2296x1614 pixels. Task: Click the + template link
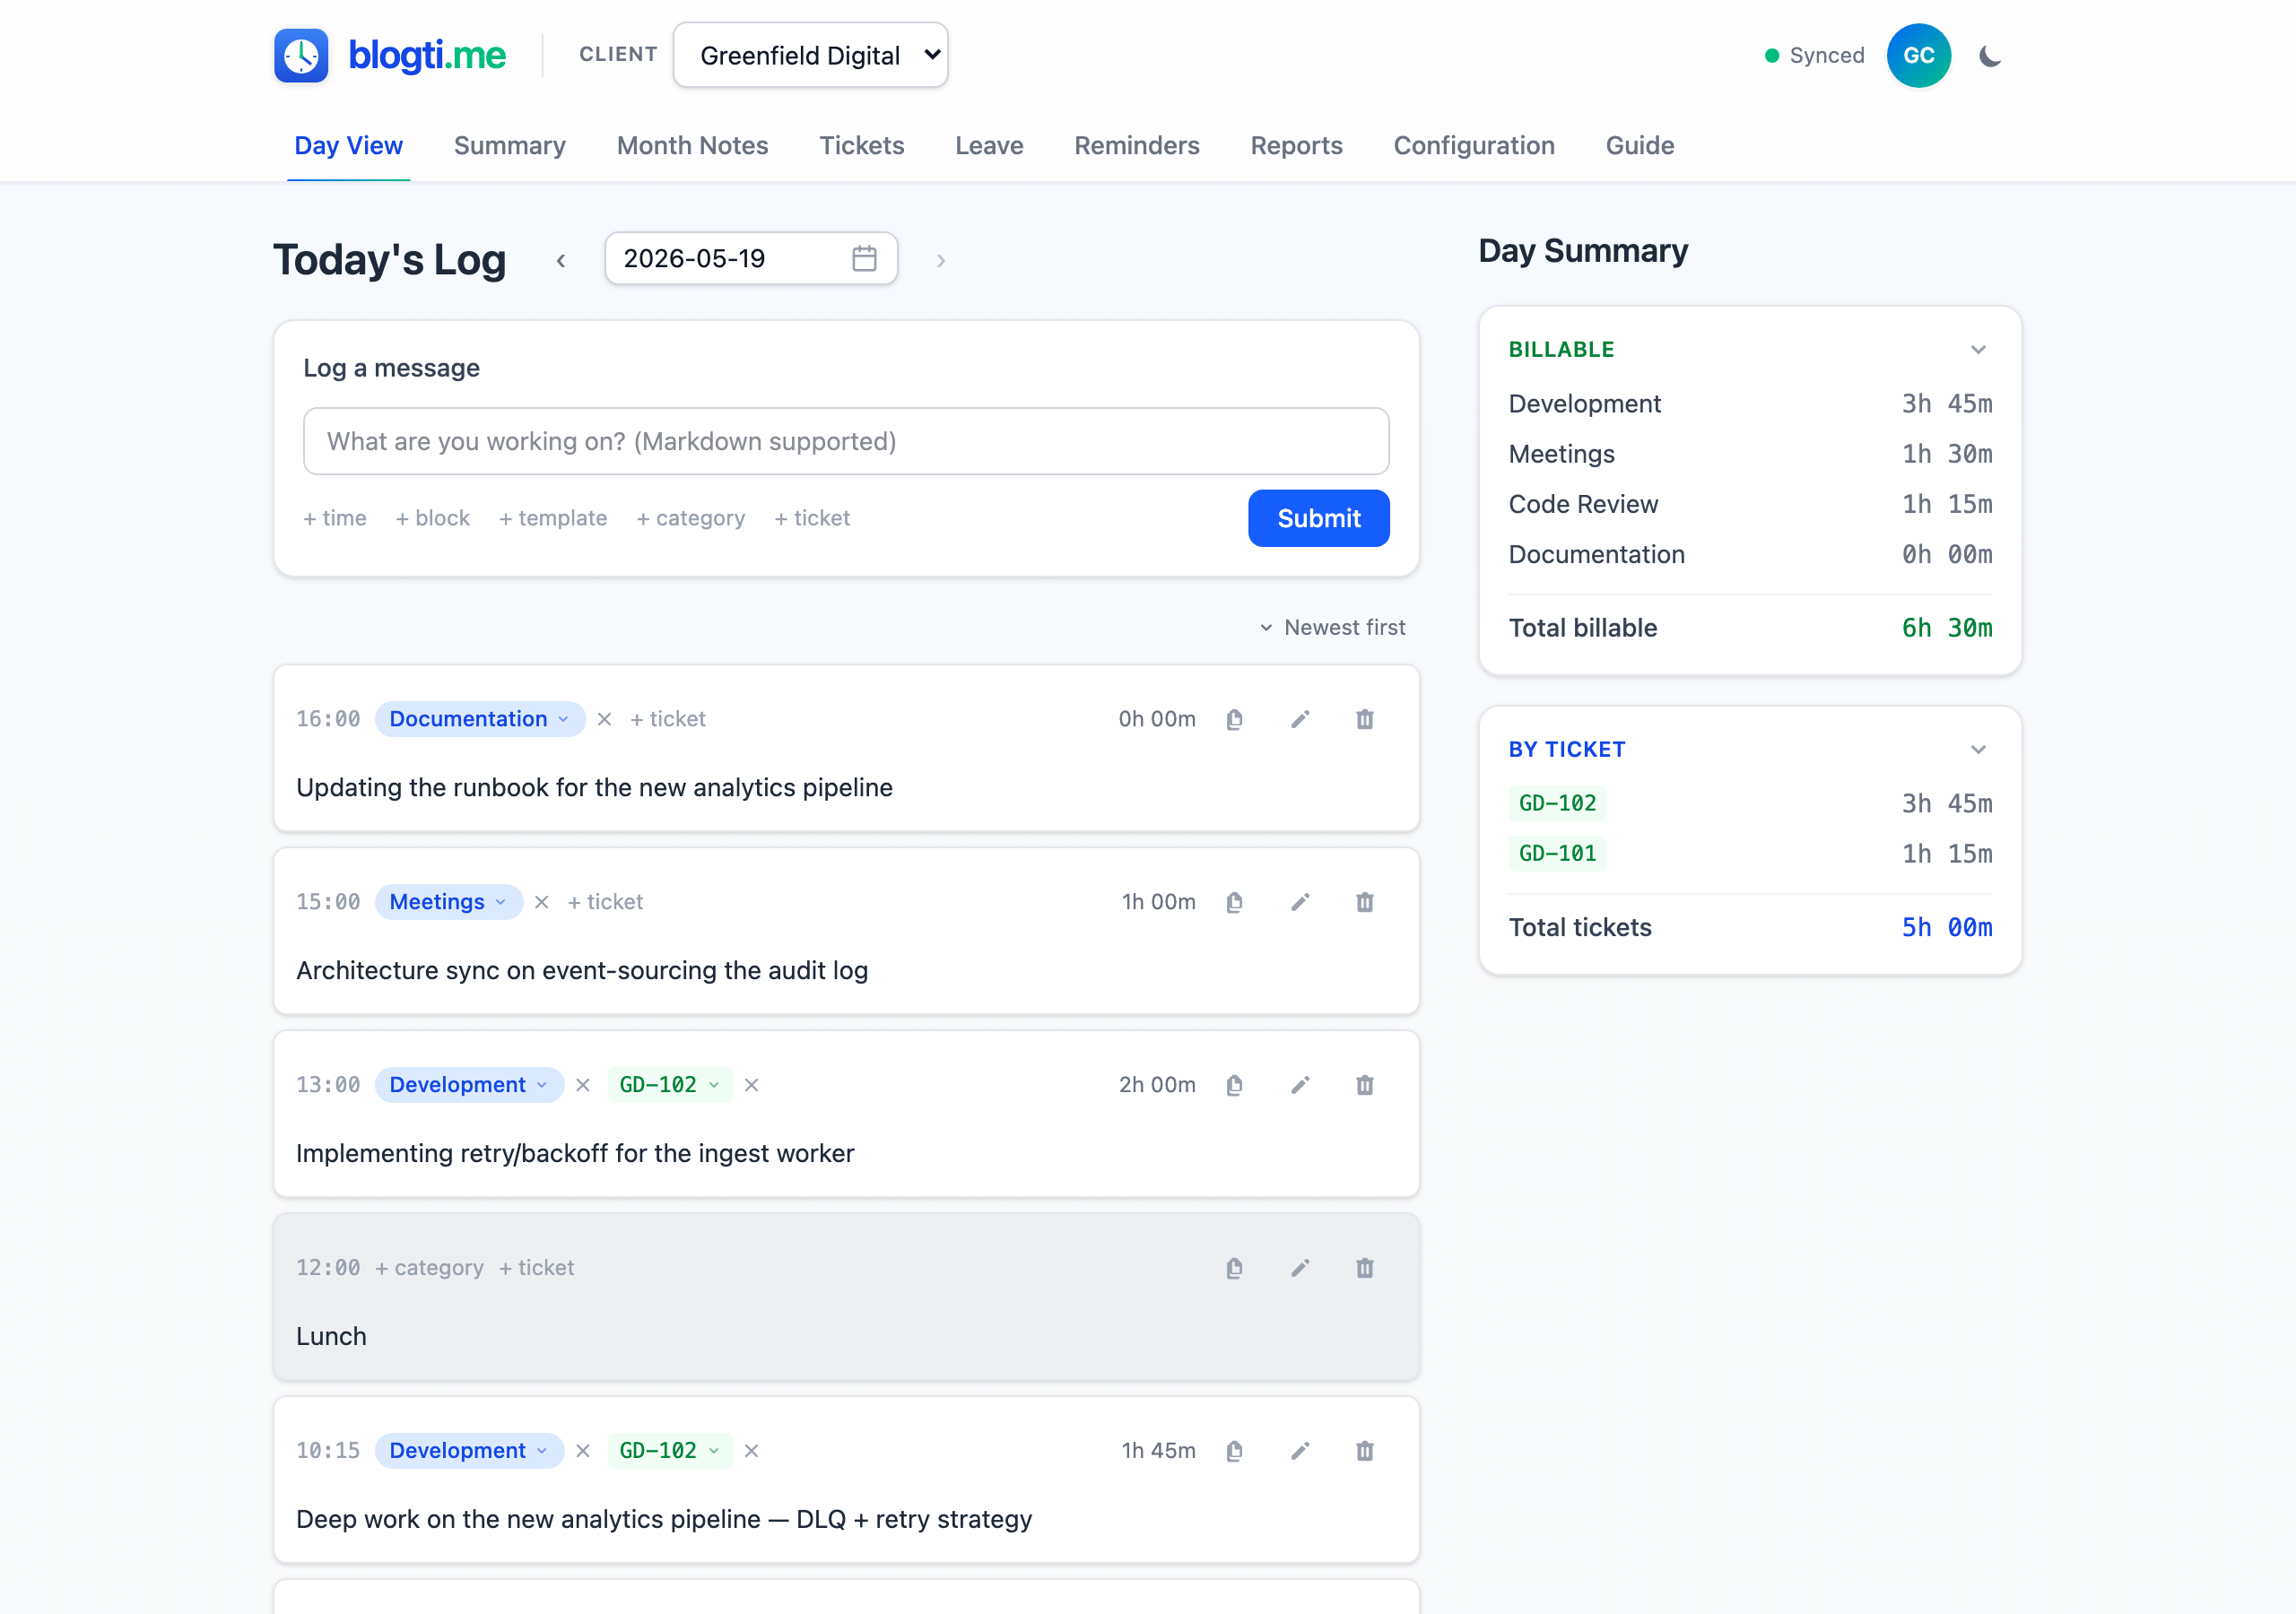click(x=553, y=518)
